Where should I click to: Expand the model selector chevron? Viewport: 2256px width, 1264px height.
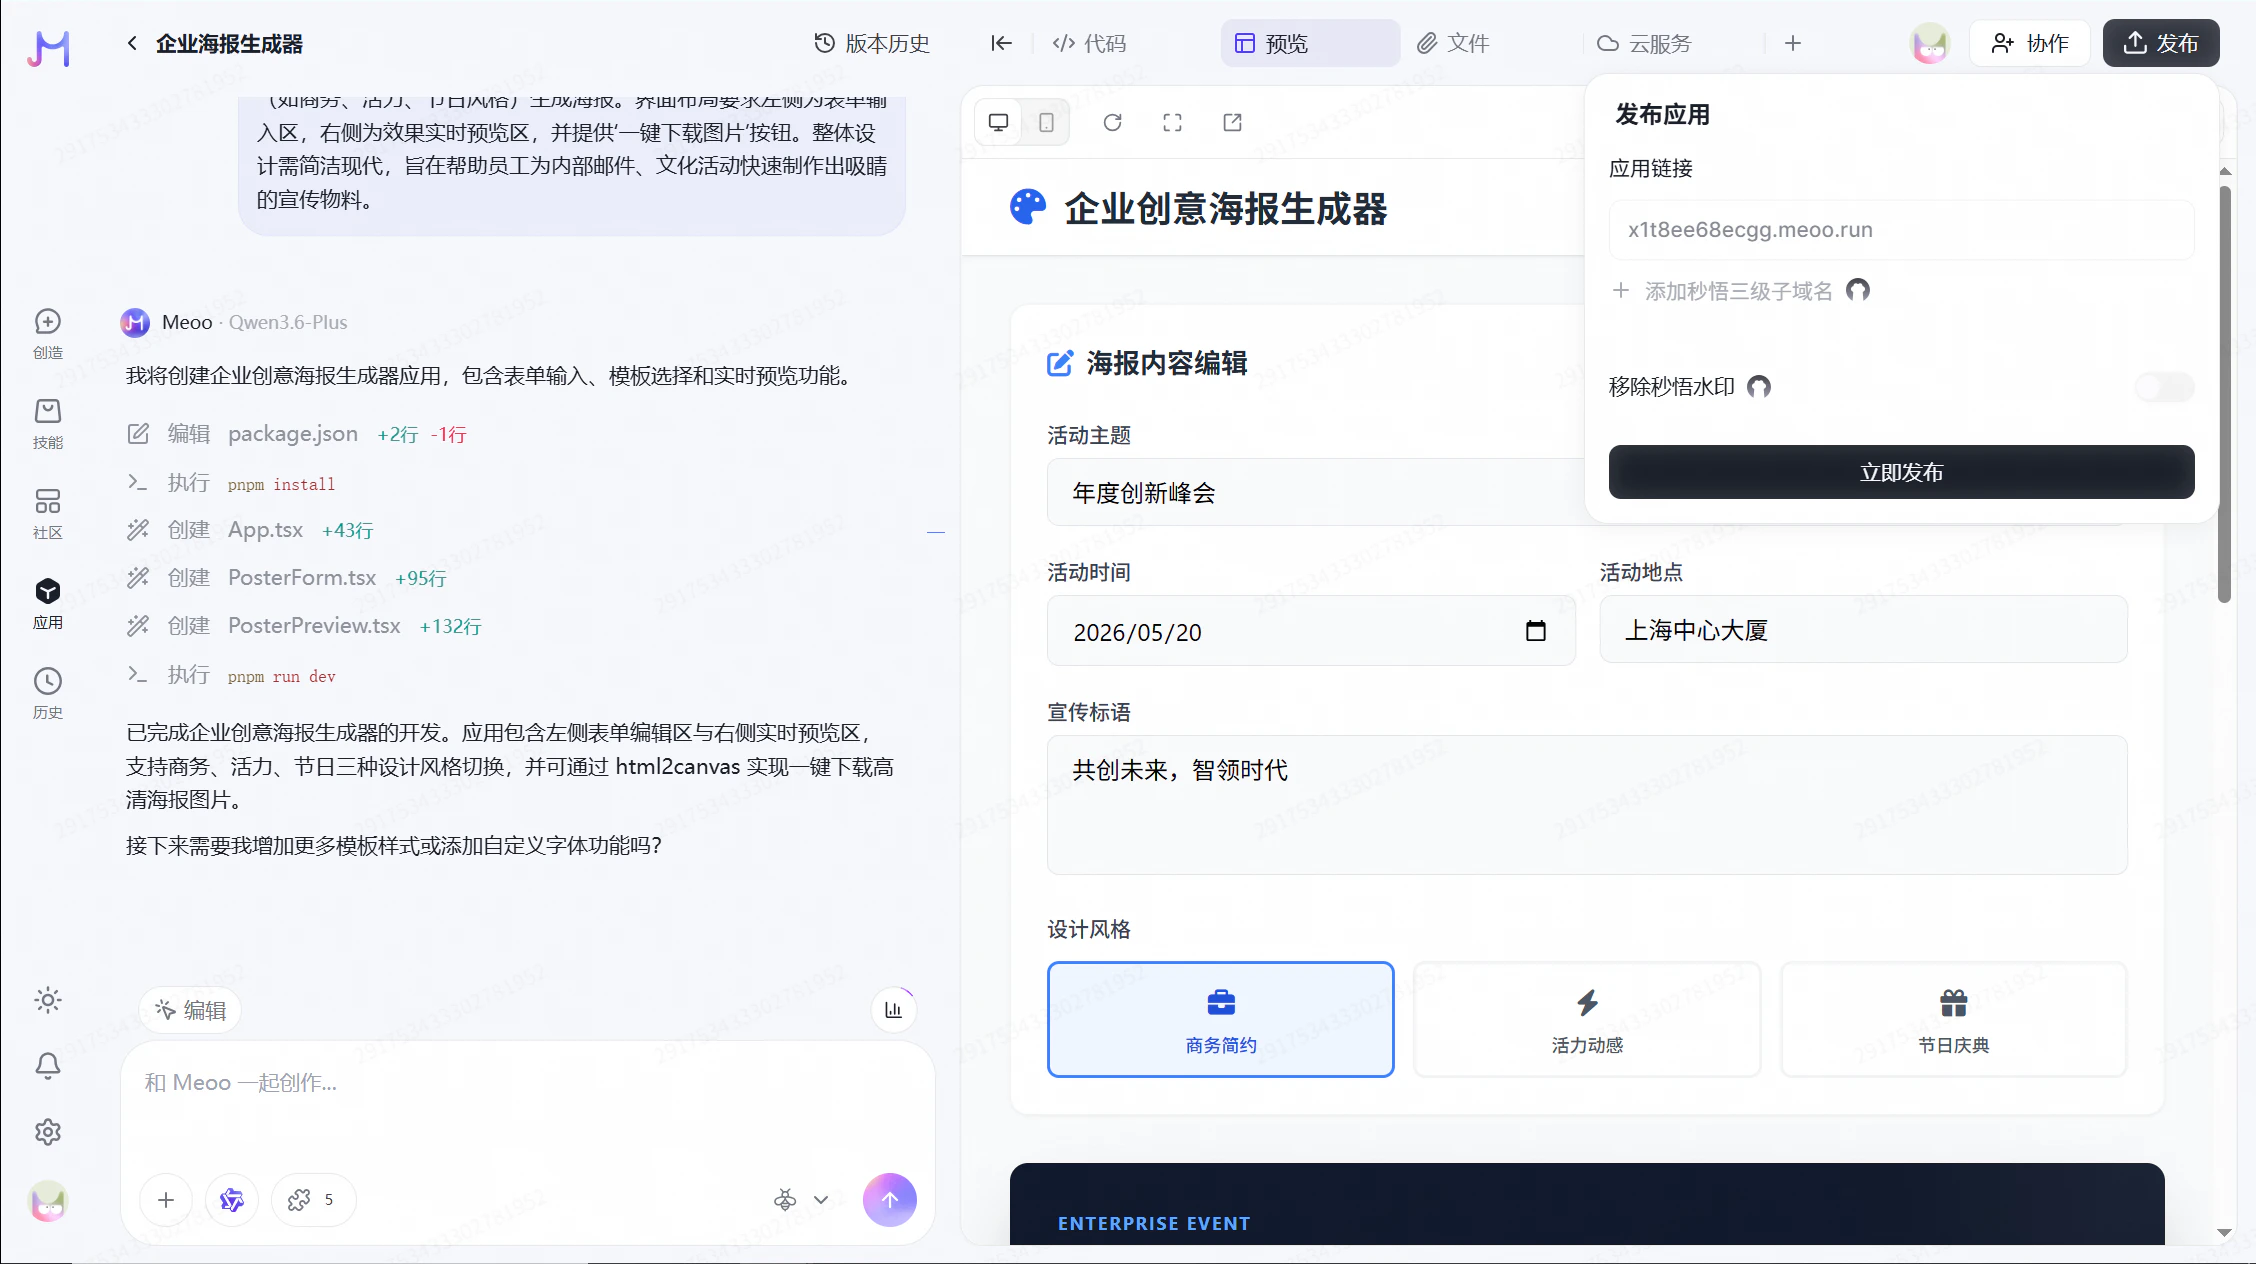(x=821, y=1199)
